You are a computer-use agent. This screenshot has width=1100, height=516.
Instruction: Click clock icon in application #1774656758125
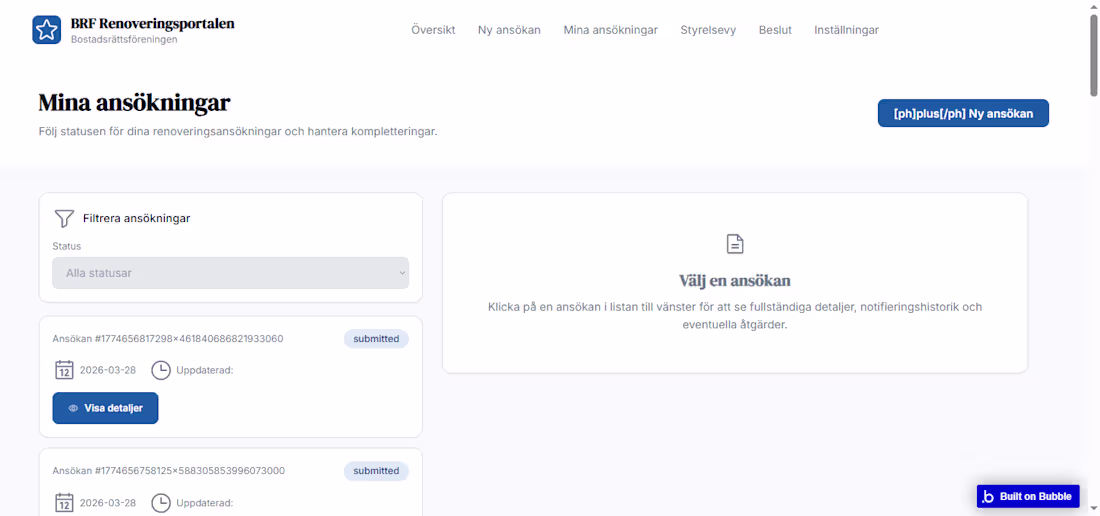tap(161, 503)
